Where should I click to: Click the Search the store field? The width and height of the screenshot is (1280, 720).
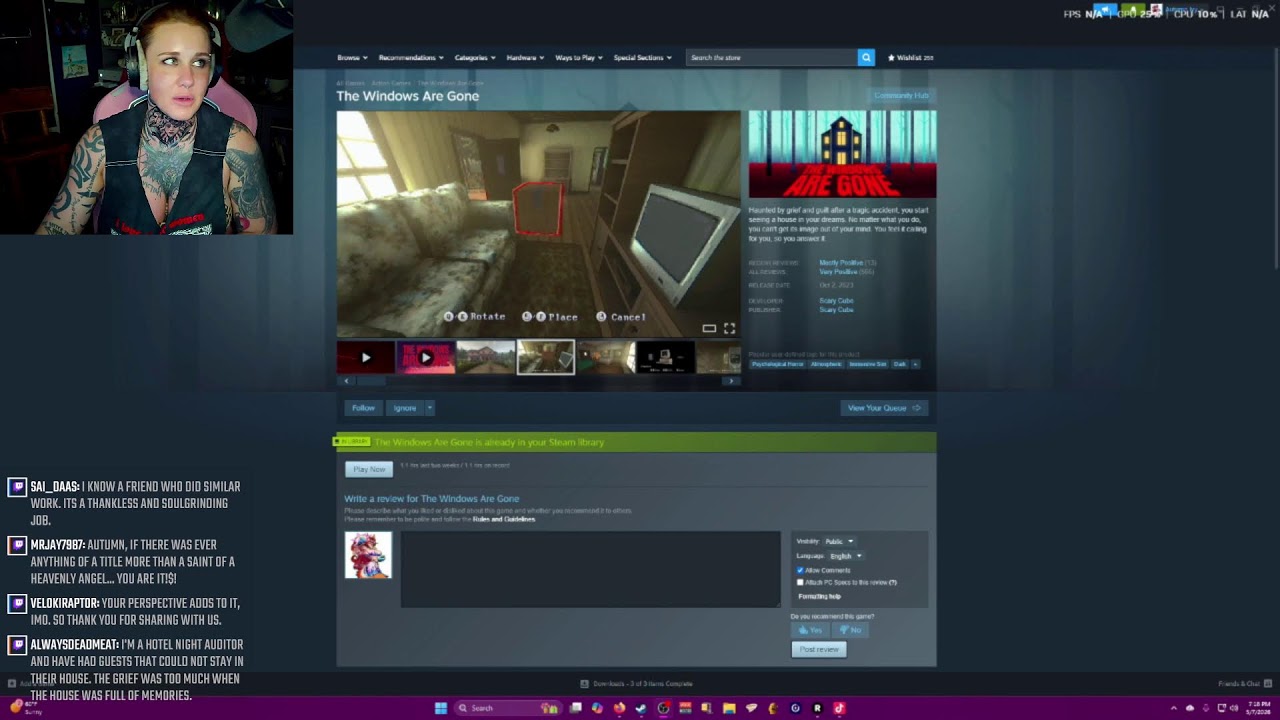pos(772,57)
